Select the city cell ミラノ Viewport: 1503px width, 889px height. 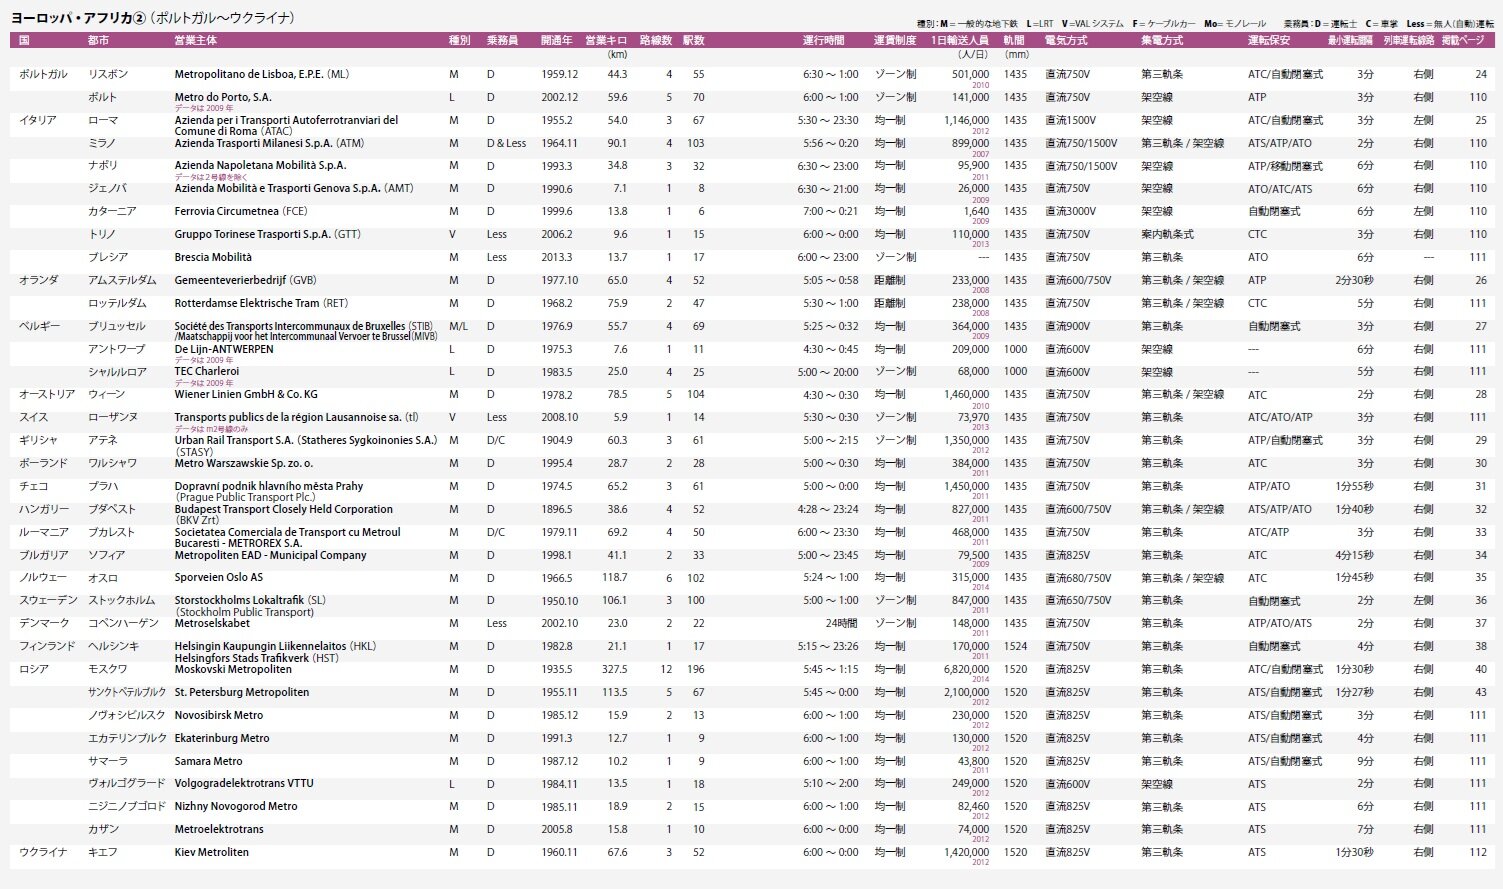103,143
